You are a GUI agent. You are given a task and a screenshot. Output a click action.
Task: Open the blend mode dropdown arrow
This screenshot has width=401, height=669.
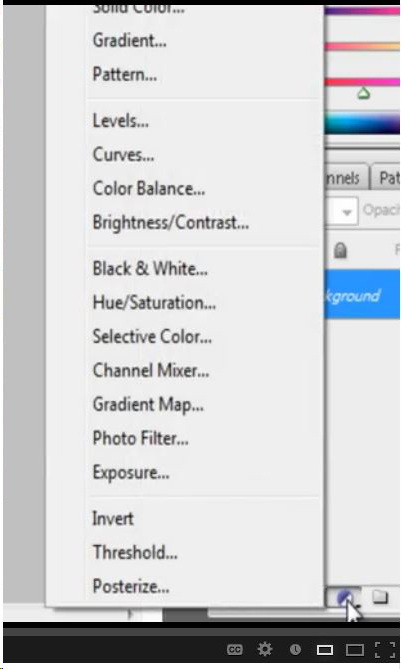pos(347,212)
